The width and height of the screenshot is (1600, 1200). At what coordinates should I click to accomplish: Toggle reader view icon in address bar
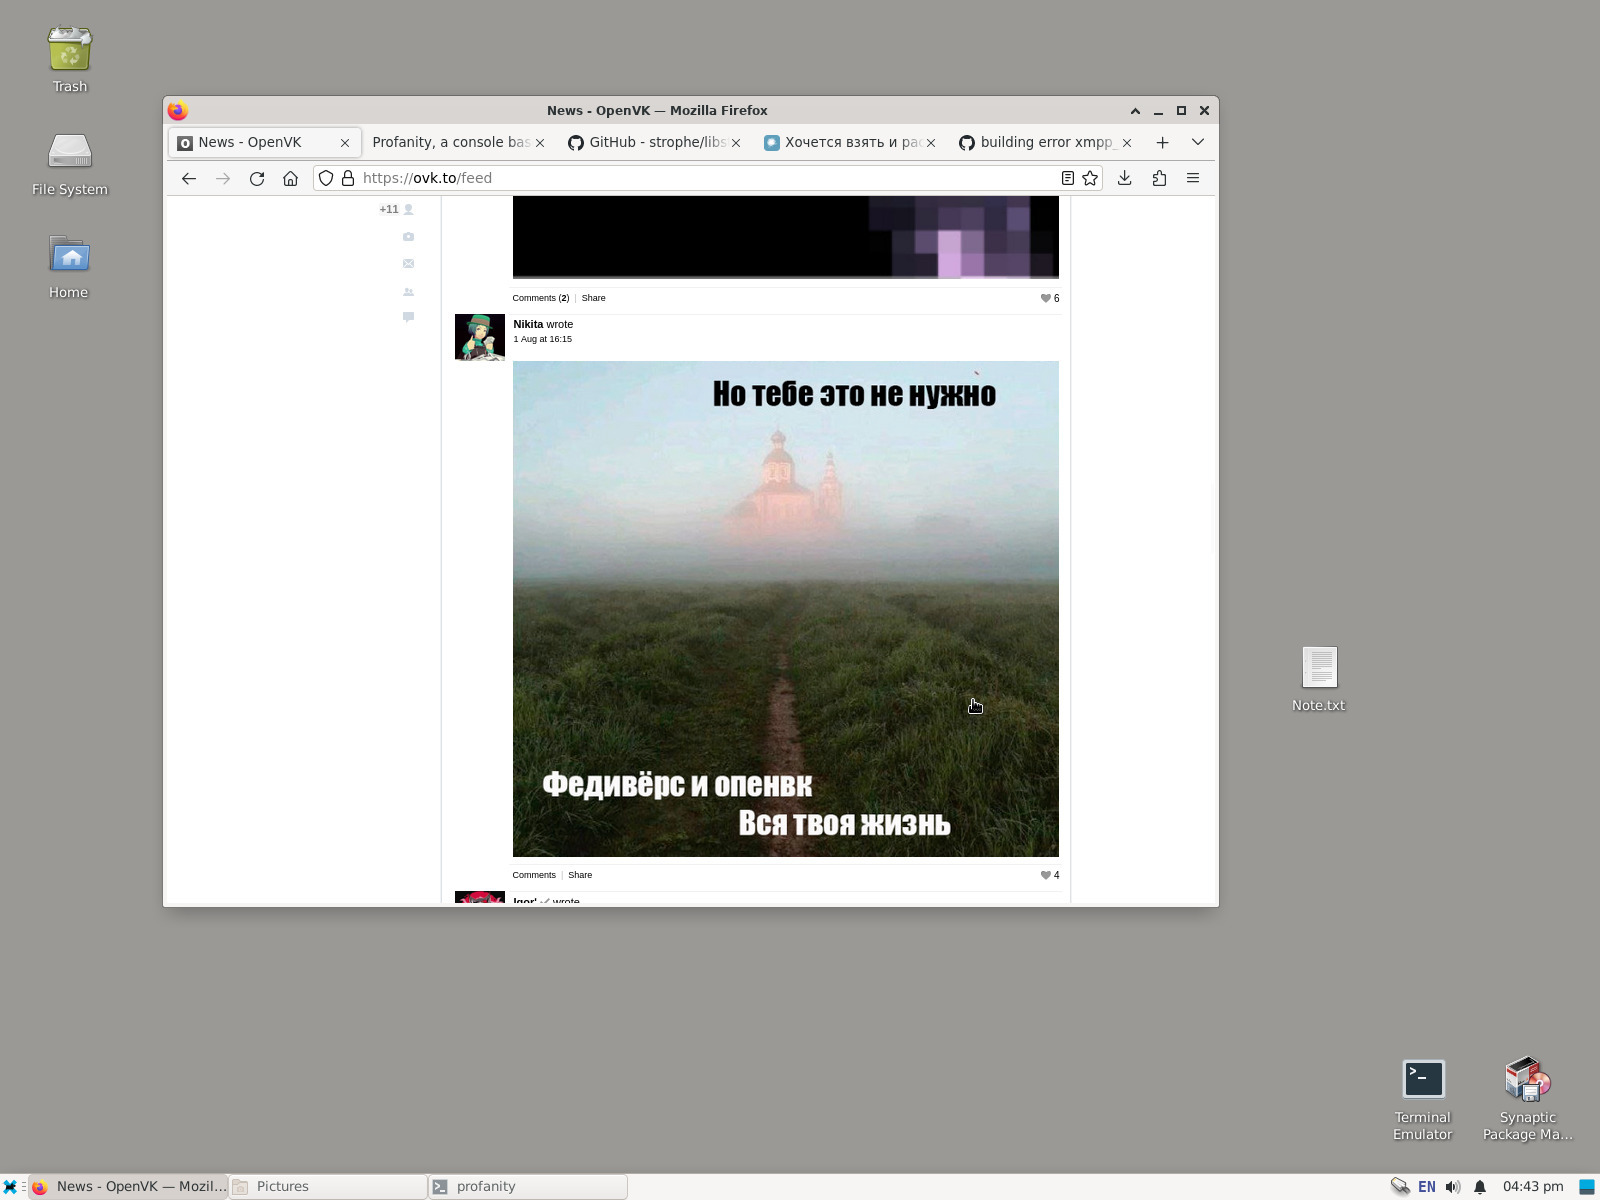[1067, 178]
